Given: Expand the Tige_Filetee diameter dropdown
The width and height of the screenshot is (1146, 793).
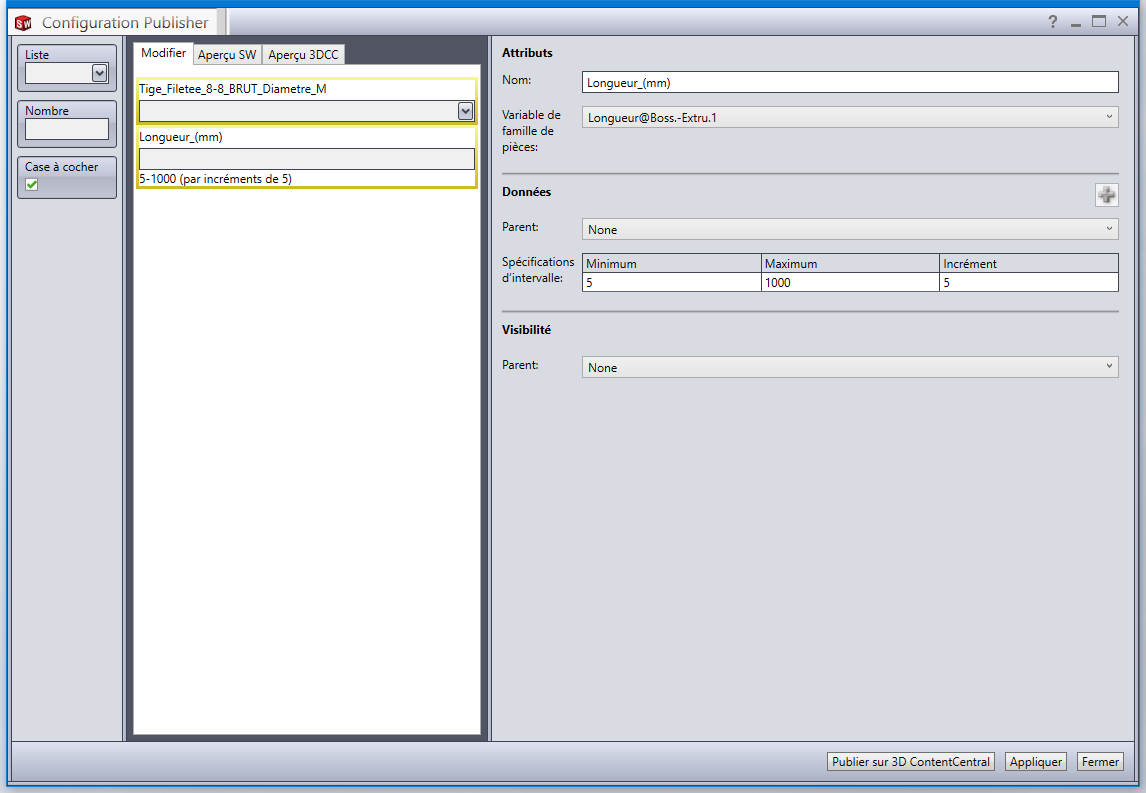Looking at the screenshot, I should (465, 111).
